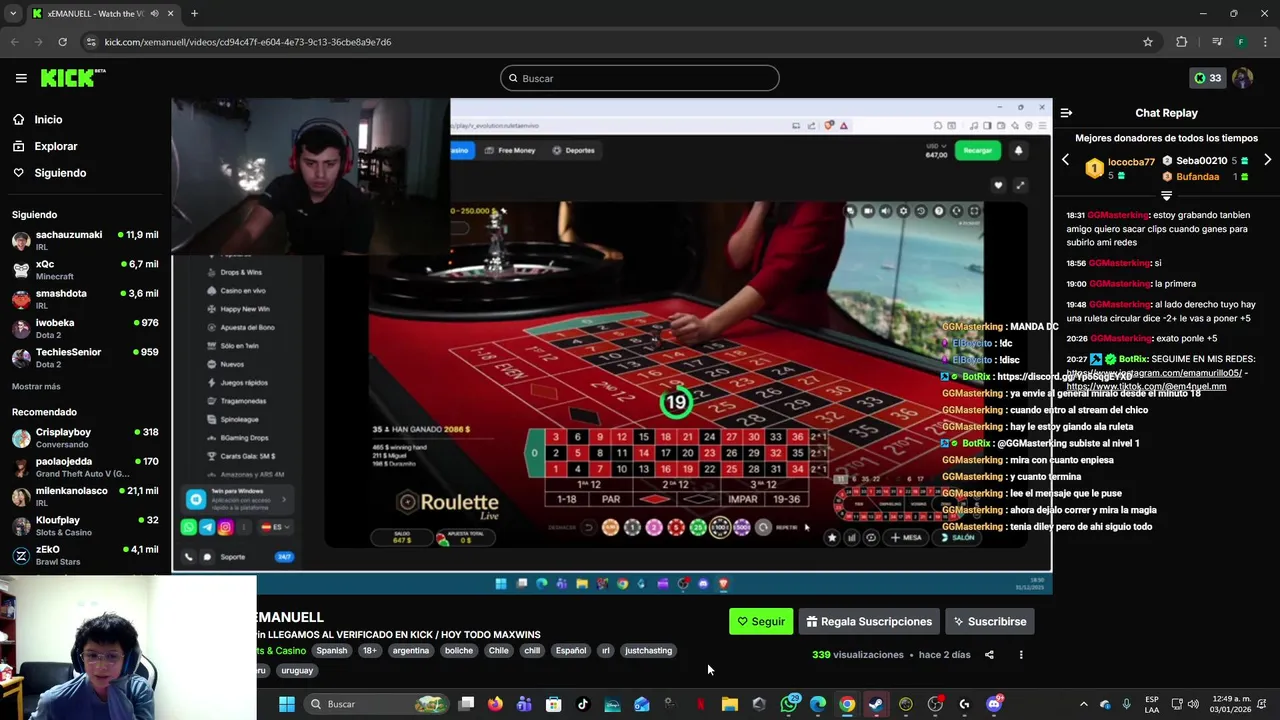Bookmark this page with the star icon
Screen dimensions: 1280x720
1148,42
